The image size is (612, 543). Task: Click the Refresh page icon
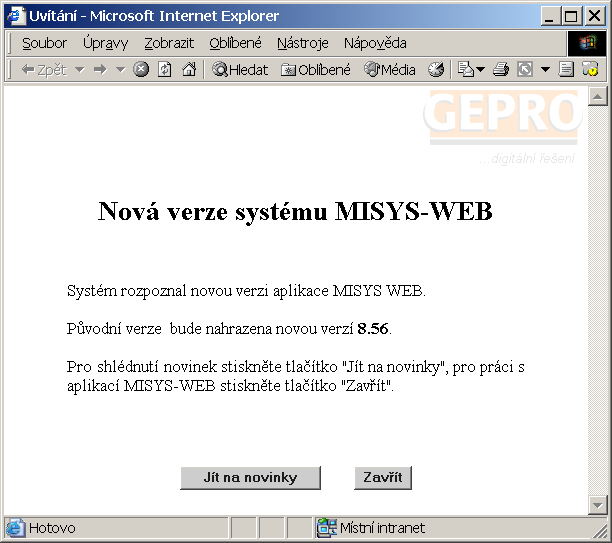coord(165,69)
